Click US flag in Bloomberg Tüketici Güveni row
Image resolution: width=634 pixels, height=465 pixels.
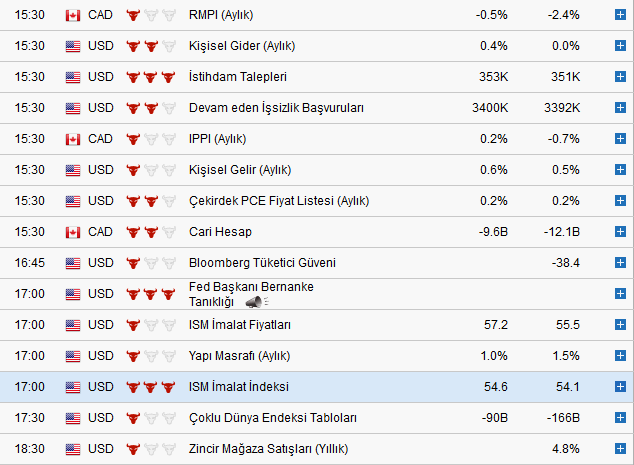[x=72, y=263]
